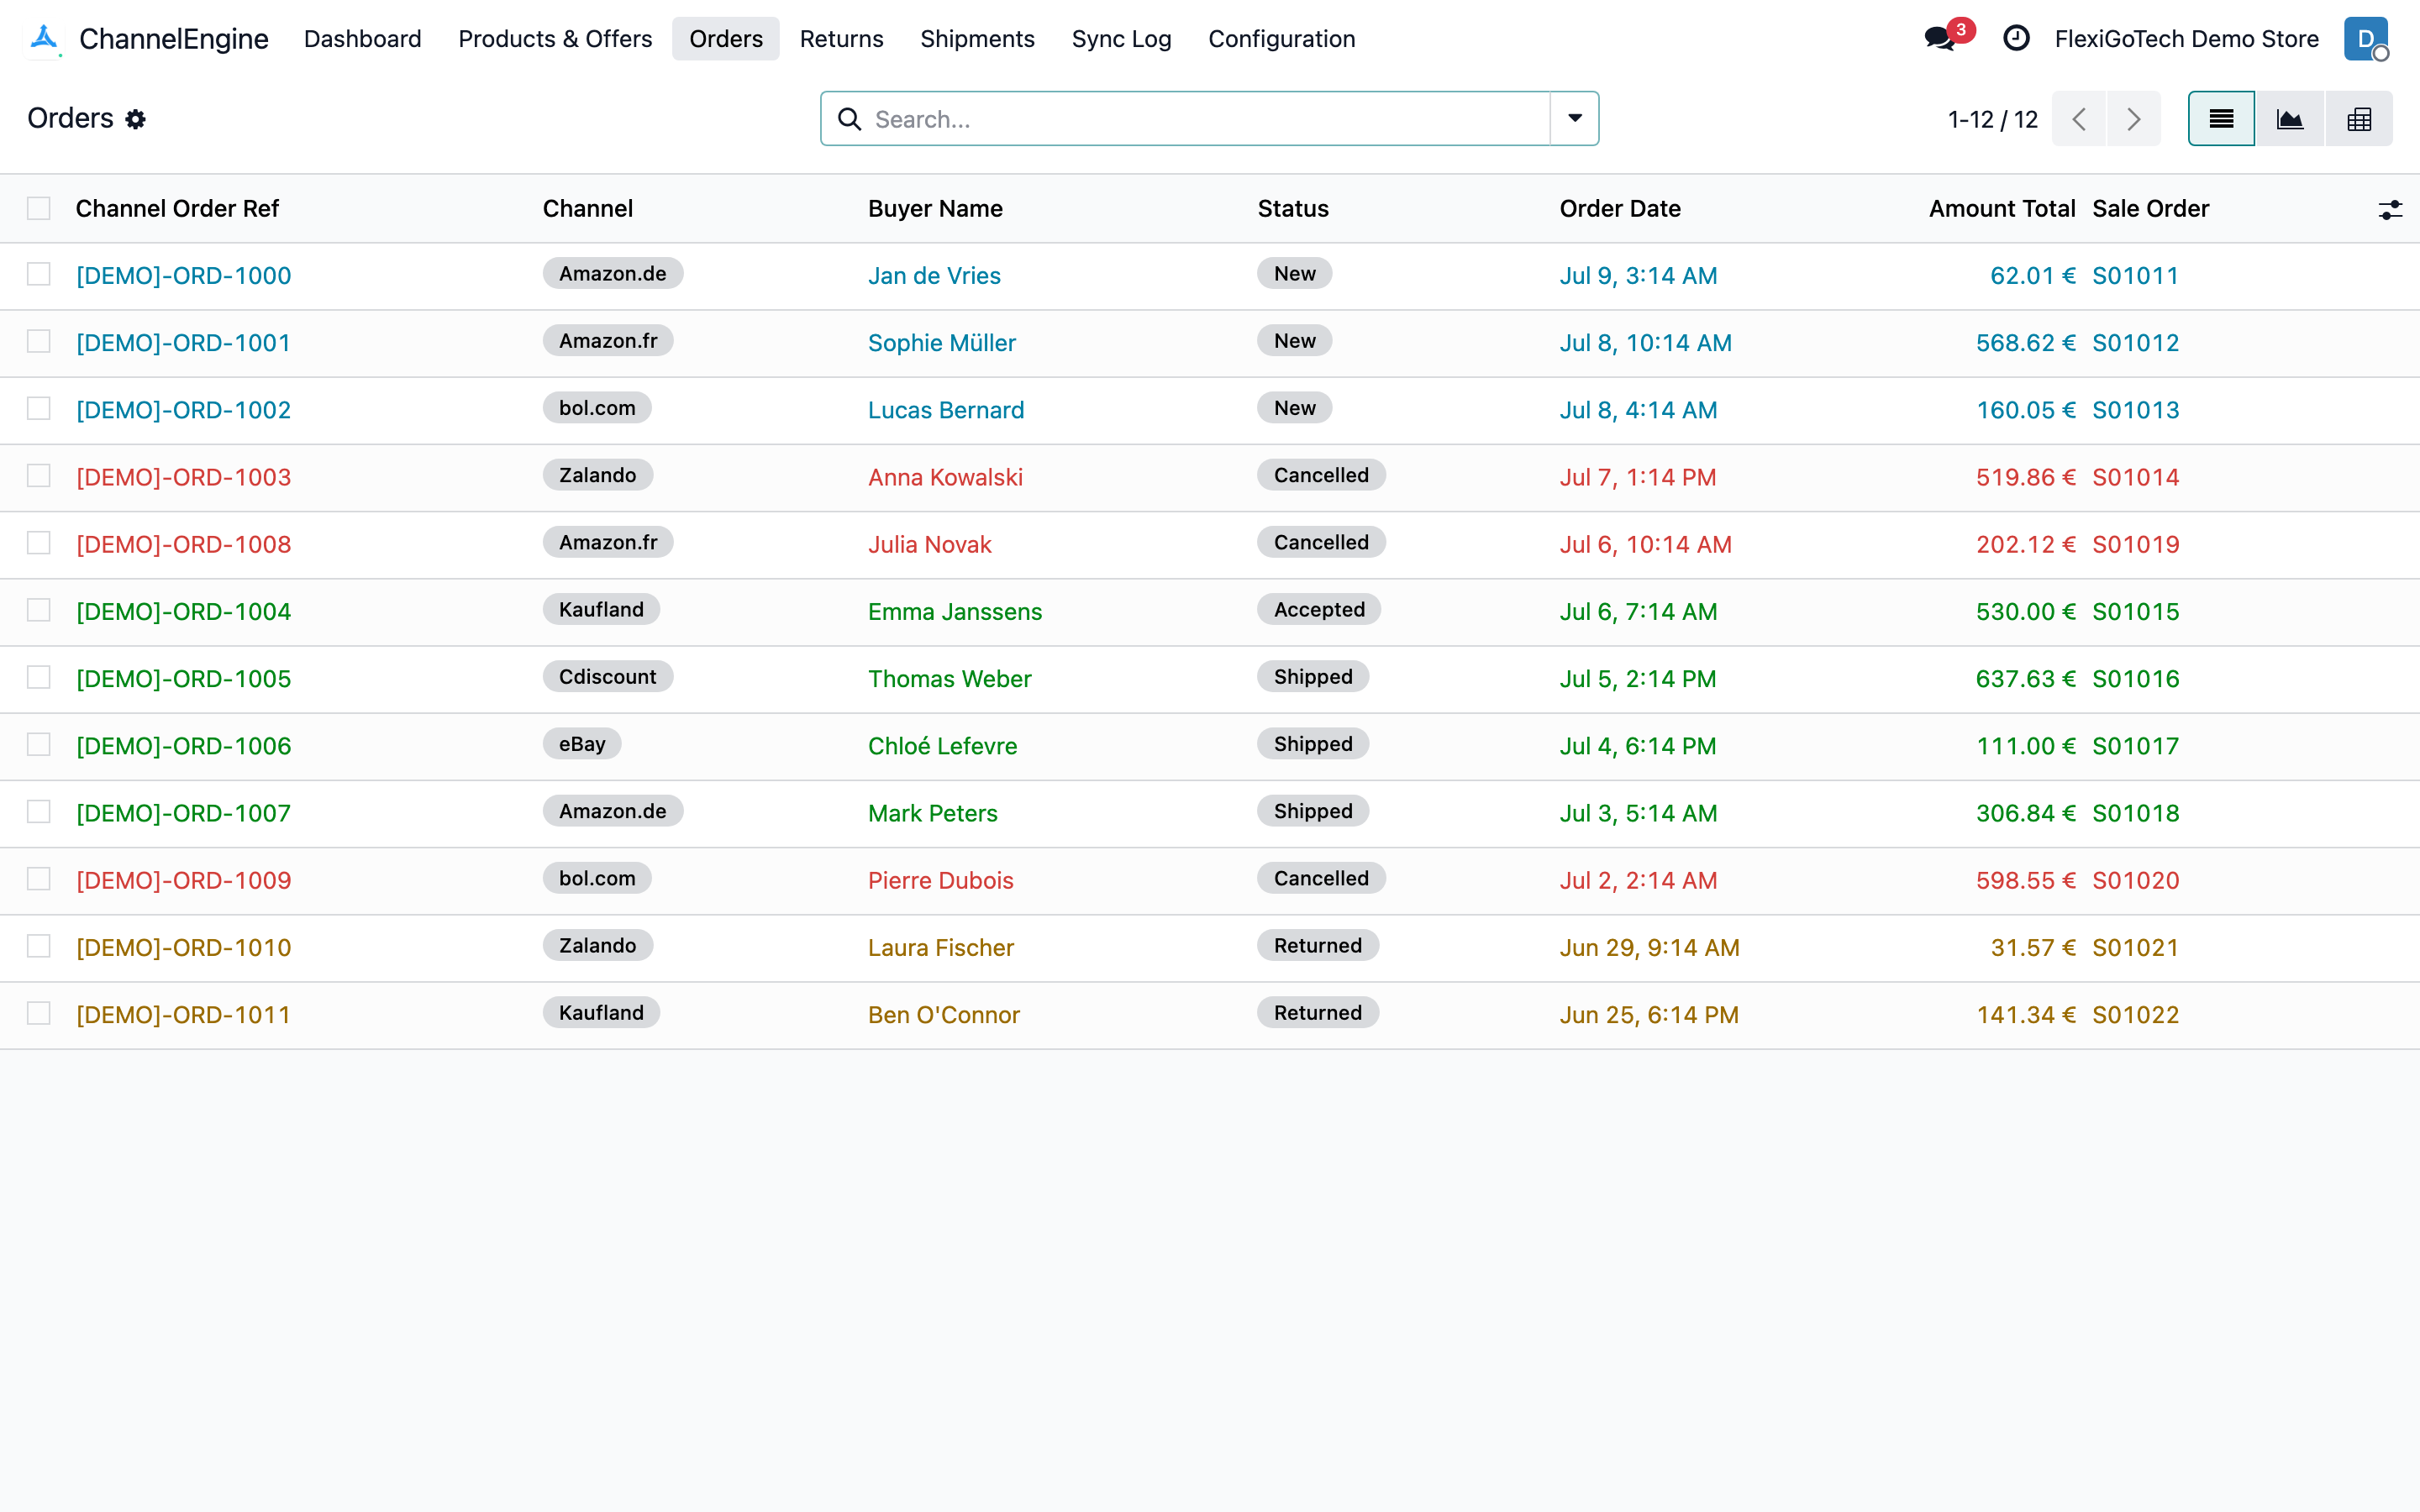The width and height of the screenshot is (2420, 1512).
Task: Tick the checkbox for order ORD-1003
Action: (x=39, y=475)
